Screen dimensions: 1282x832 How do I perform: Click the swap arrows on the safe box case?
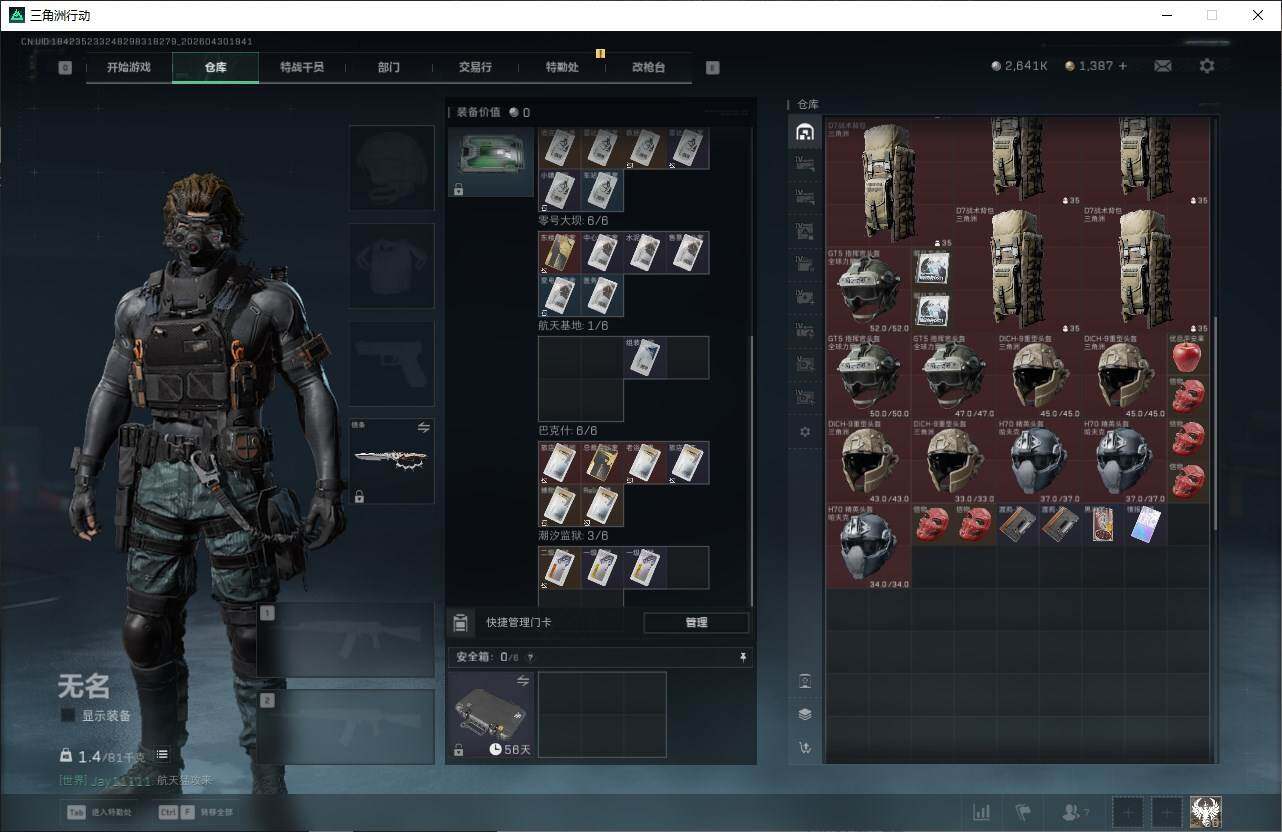tap(522, 681)
